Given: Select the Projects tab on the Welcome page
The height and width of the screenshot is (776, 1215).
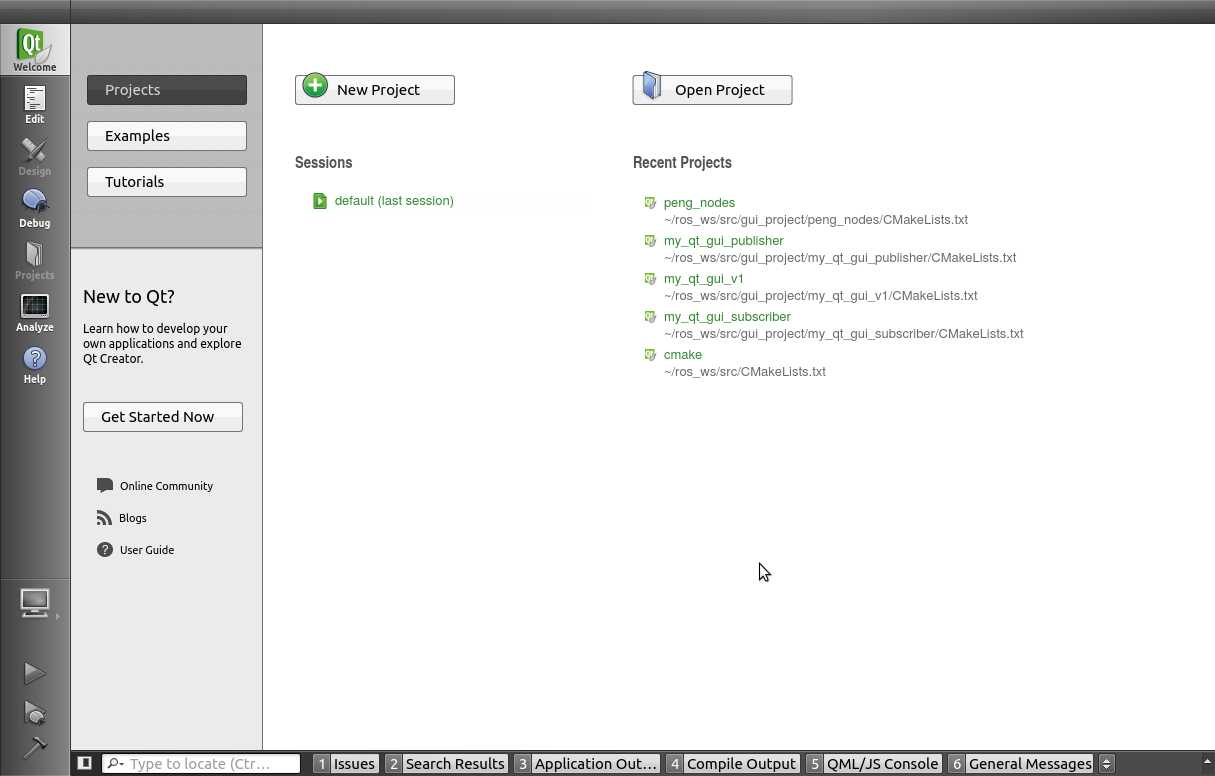Looking at the screenshot, I should click(167, 90).
